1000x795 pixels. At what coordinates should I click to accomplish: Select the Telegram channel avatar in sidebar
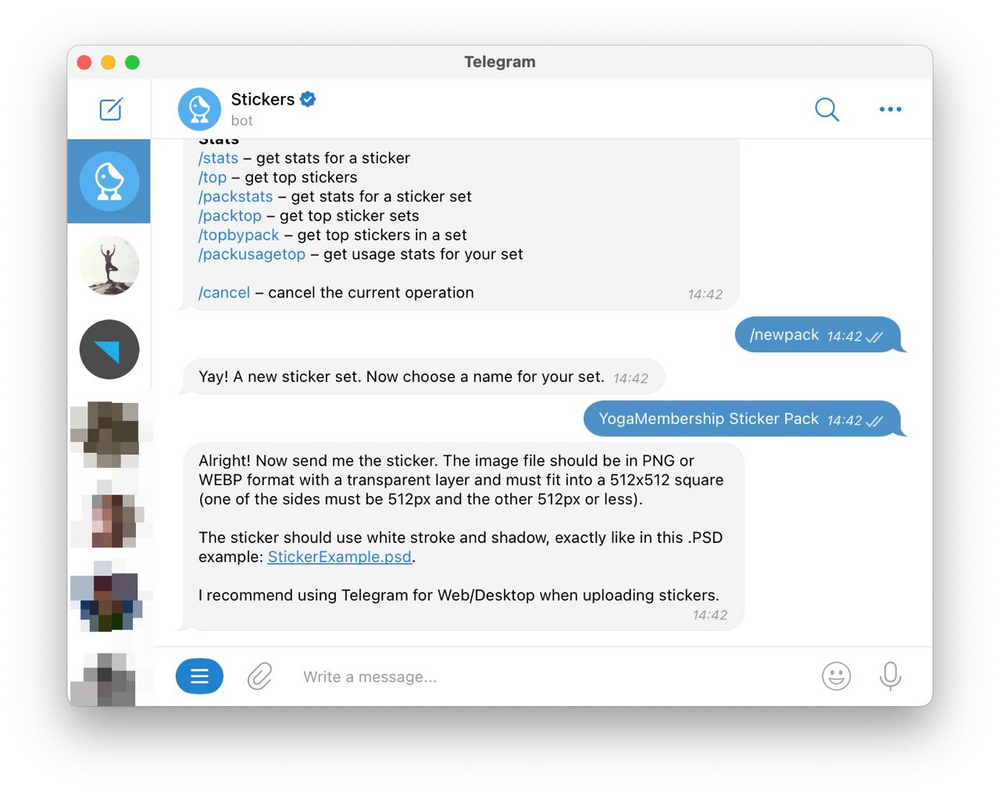(x=109, y=350)
